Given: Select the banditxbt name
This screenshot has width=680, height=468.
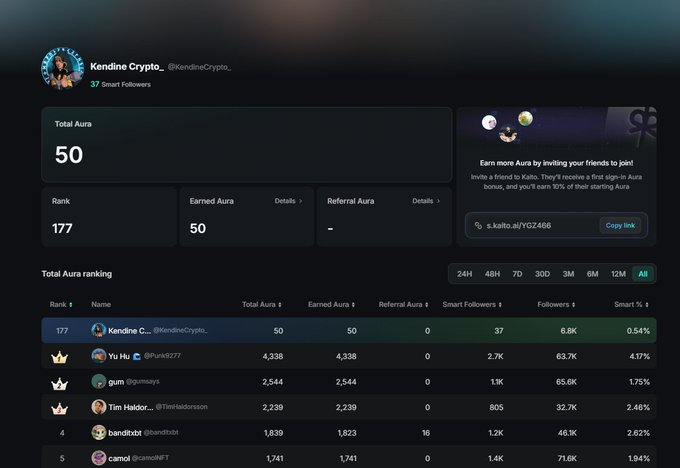Looking at the screenshot, I should 125,433.
